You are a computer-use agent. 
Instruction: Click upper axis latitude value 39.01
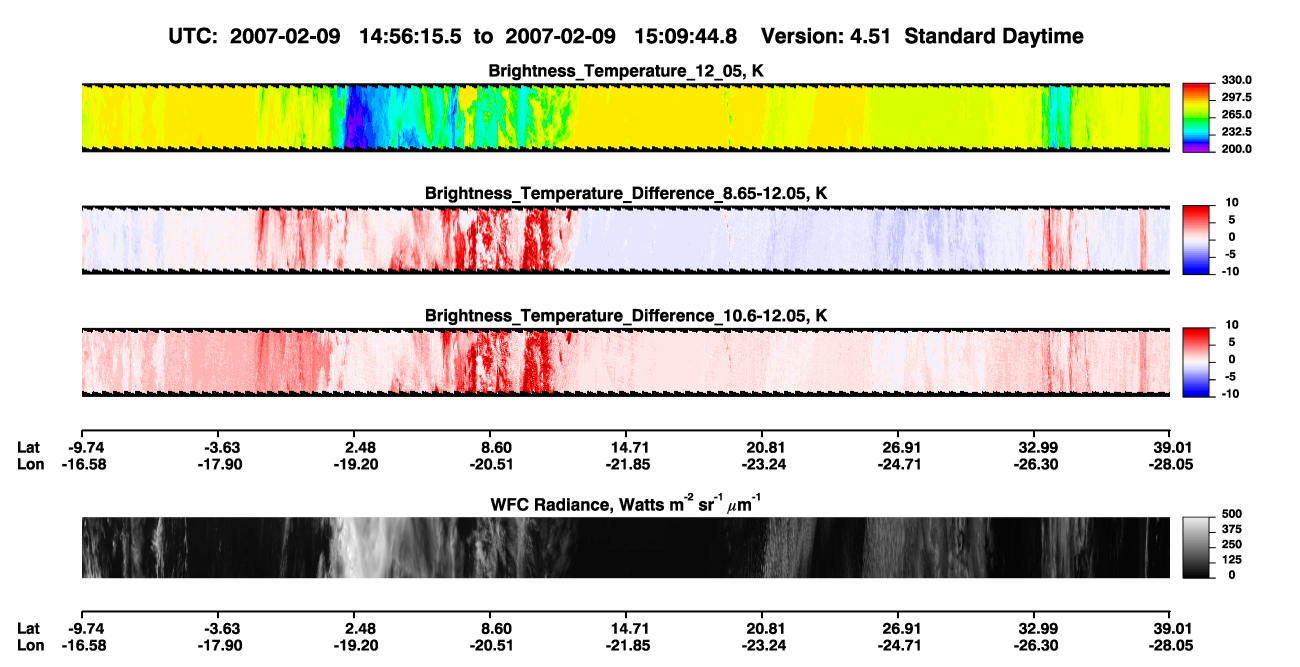point(1171,447)
